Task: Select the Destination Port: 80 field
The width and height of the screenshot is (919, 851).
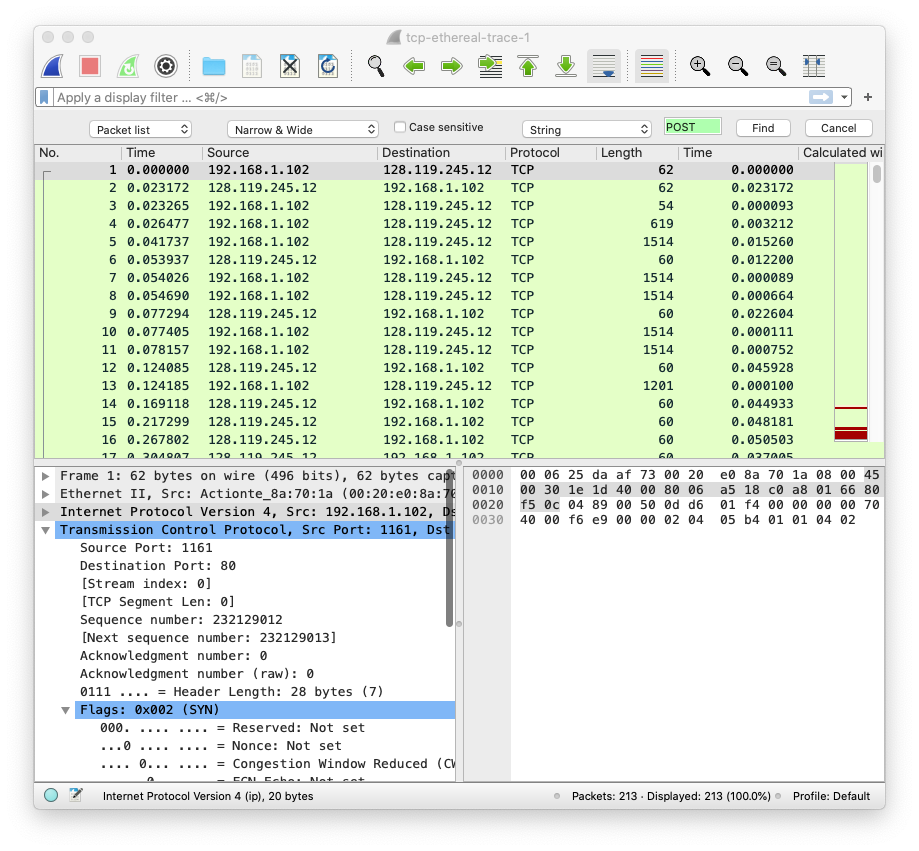Action: tap(158, 566)
